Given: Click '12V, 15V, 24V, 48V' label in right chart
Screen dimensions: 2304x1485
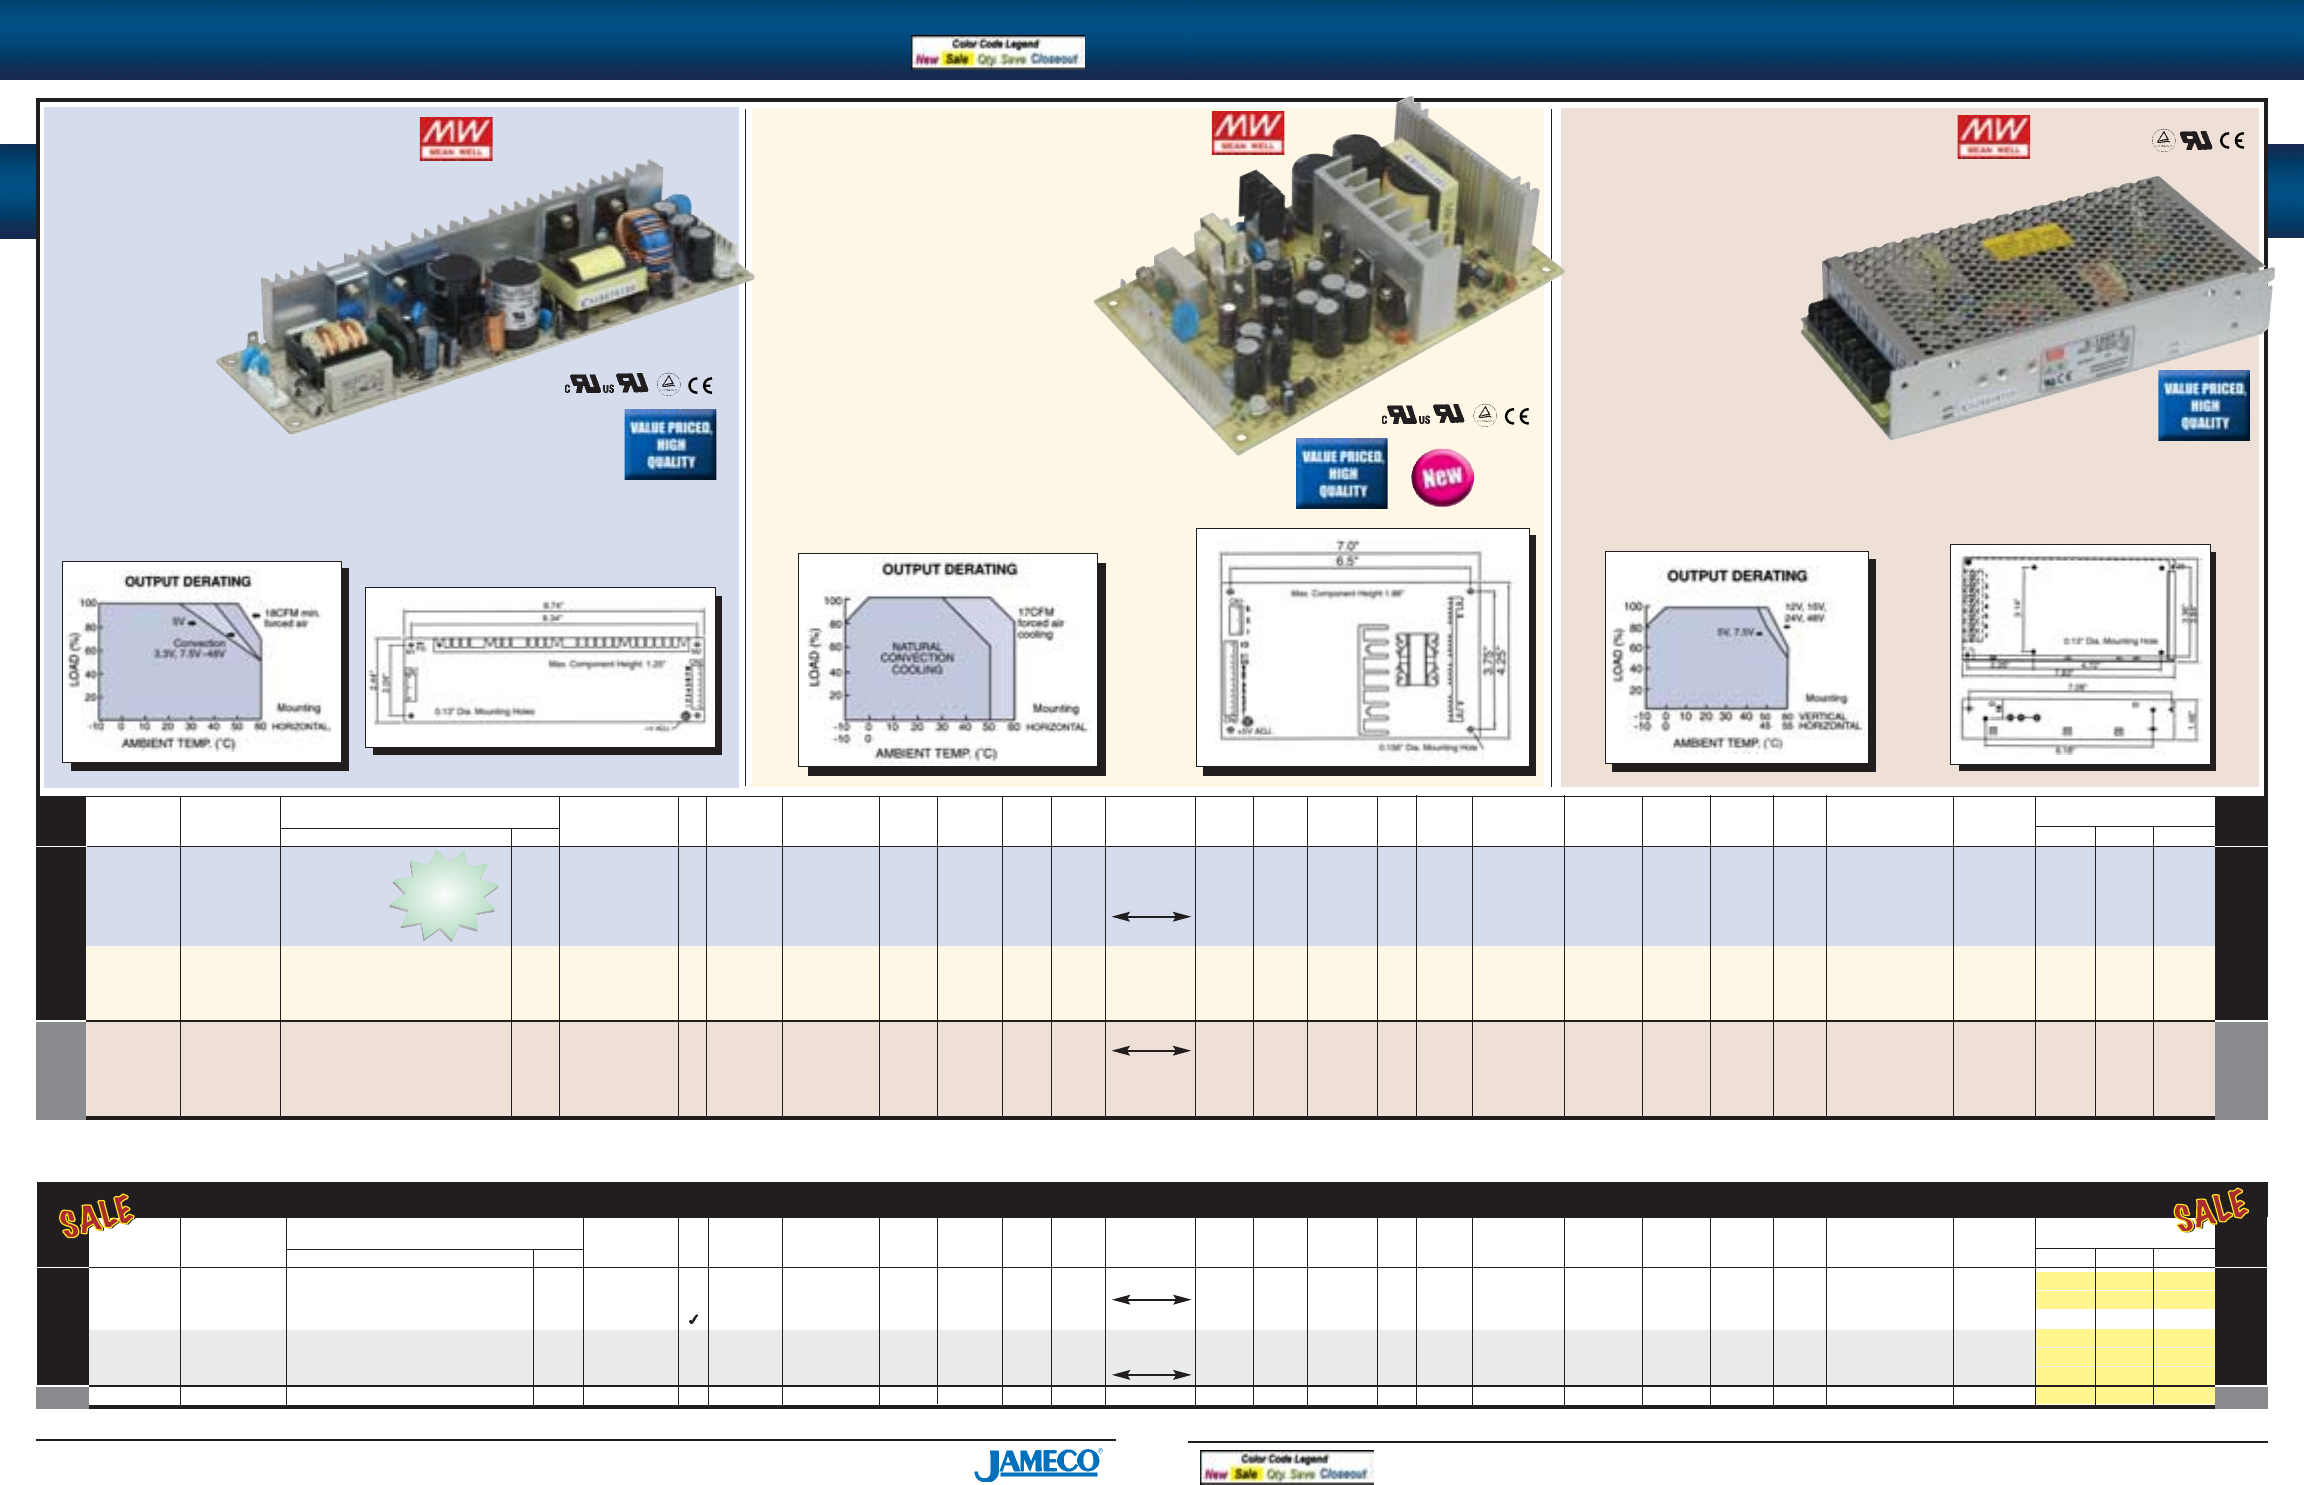Looking at the screenshot, I should [1805, 613].
